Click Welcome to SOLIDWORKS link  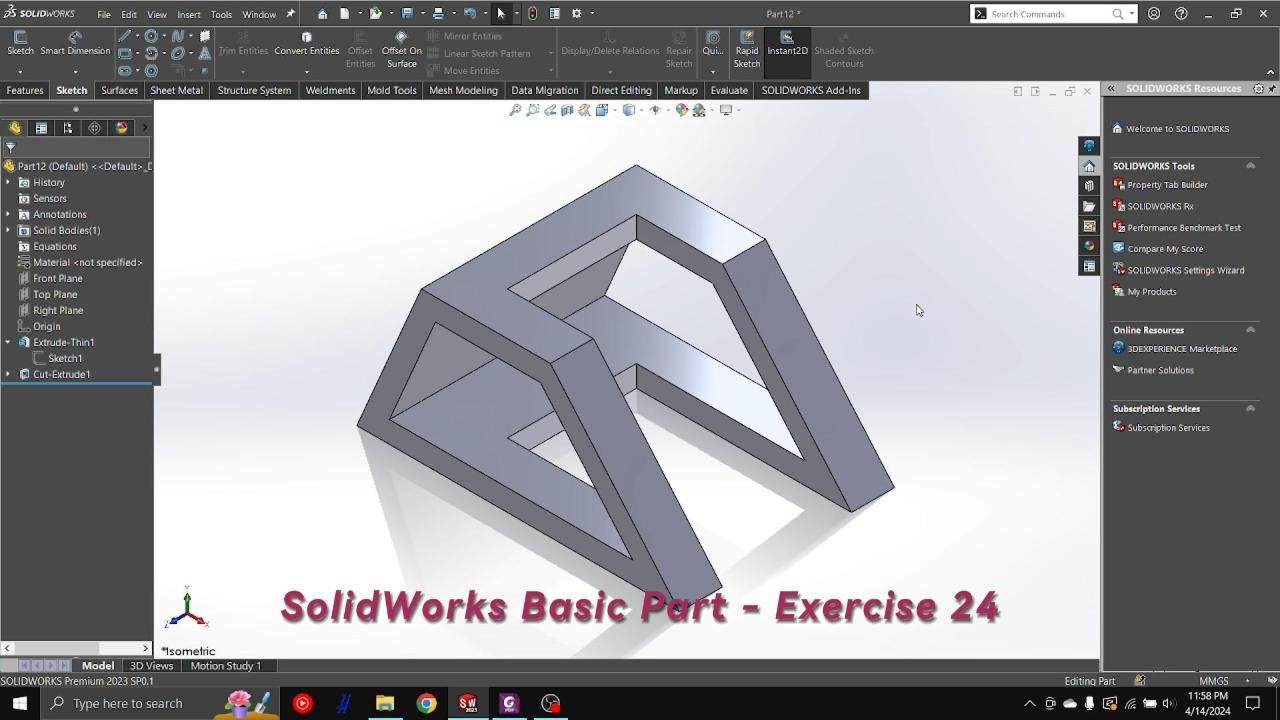pos(1177,129)
